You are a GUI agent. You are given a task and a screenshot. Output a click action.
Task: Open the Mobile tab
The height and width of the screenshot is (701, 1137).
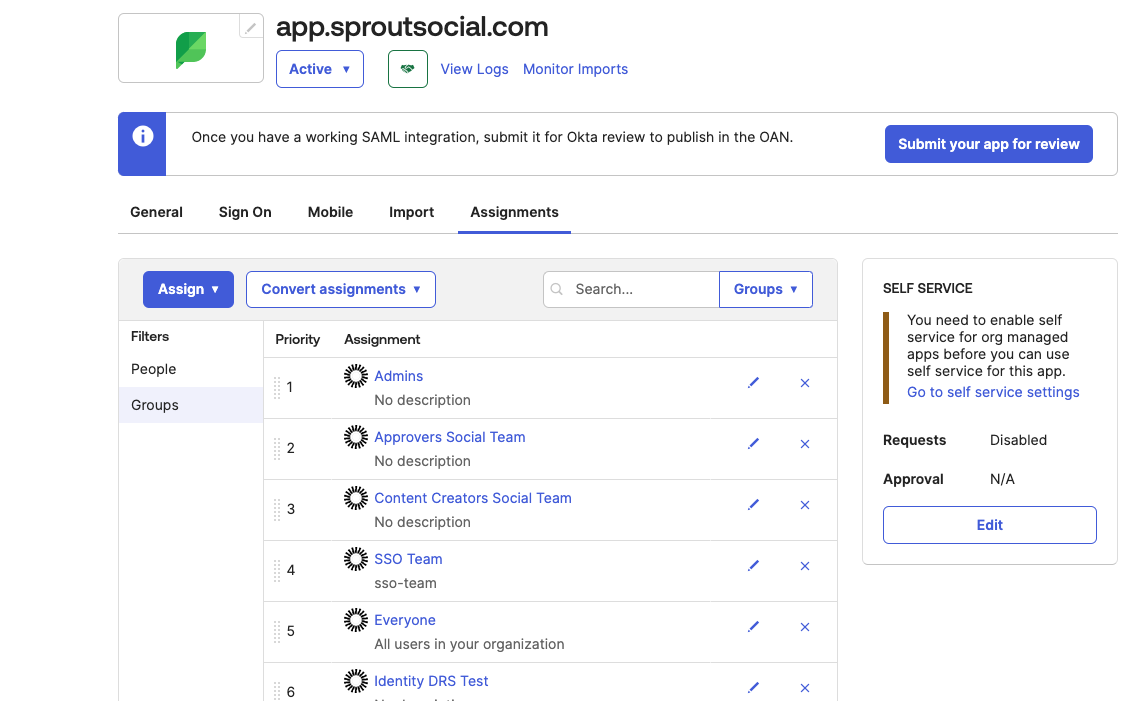point(331,212)
